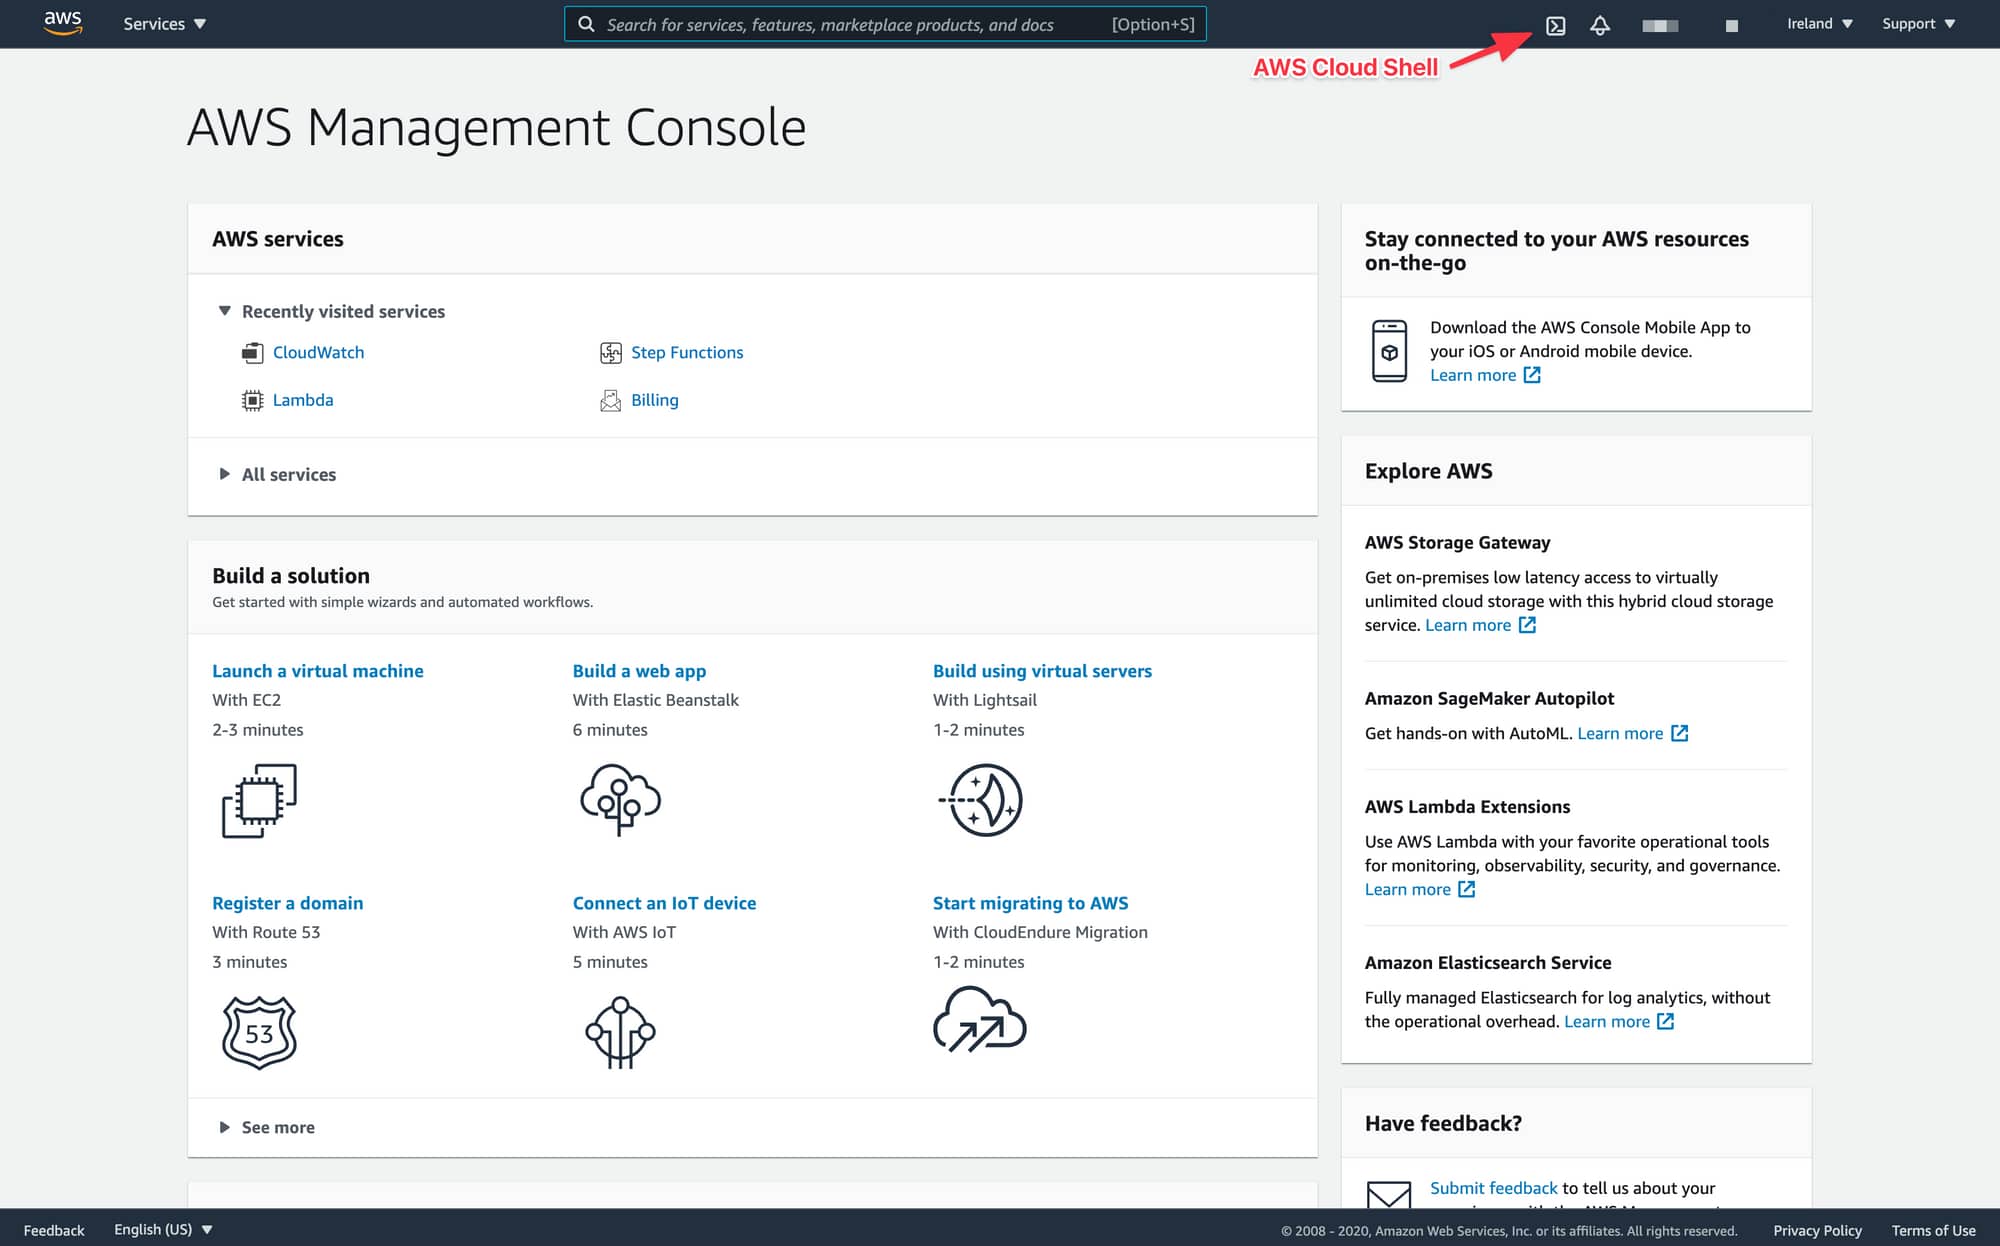Open the notifications bell

[x=1600, y=25]
